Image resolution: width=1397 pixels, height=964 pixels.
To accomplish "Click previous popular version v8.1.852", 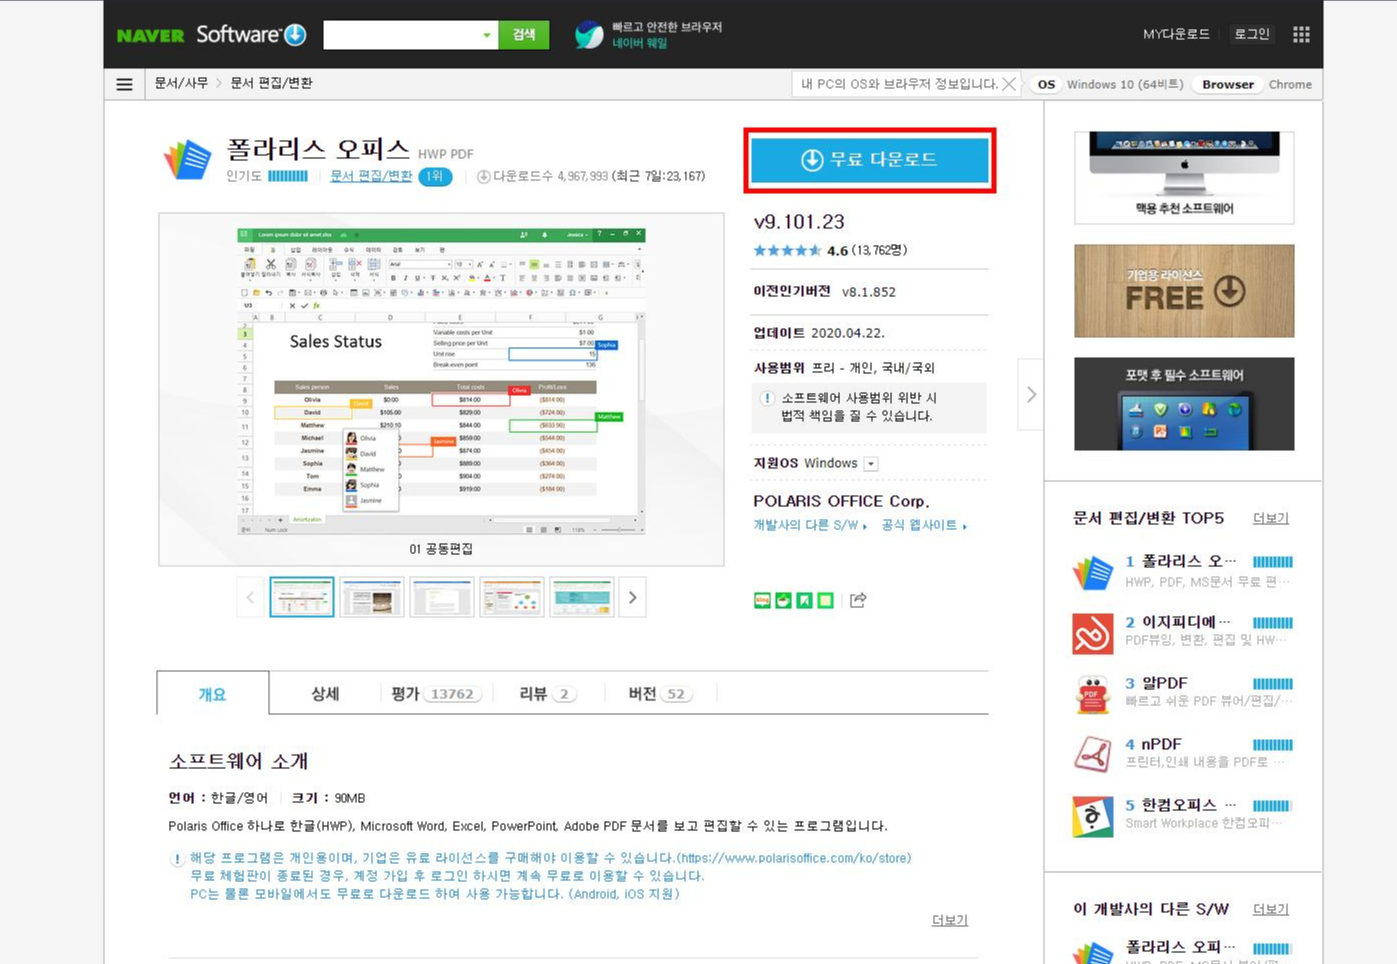I will coord(869,292).
